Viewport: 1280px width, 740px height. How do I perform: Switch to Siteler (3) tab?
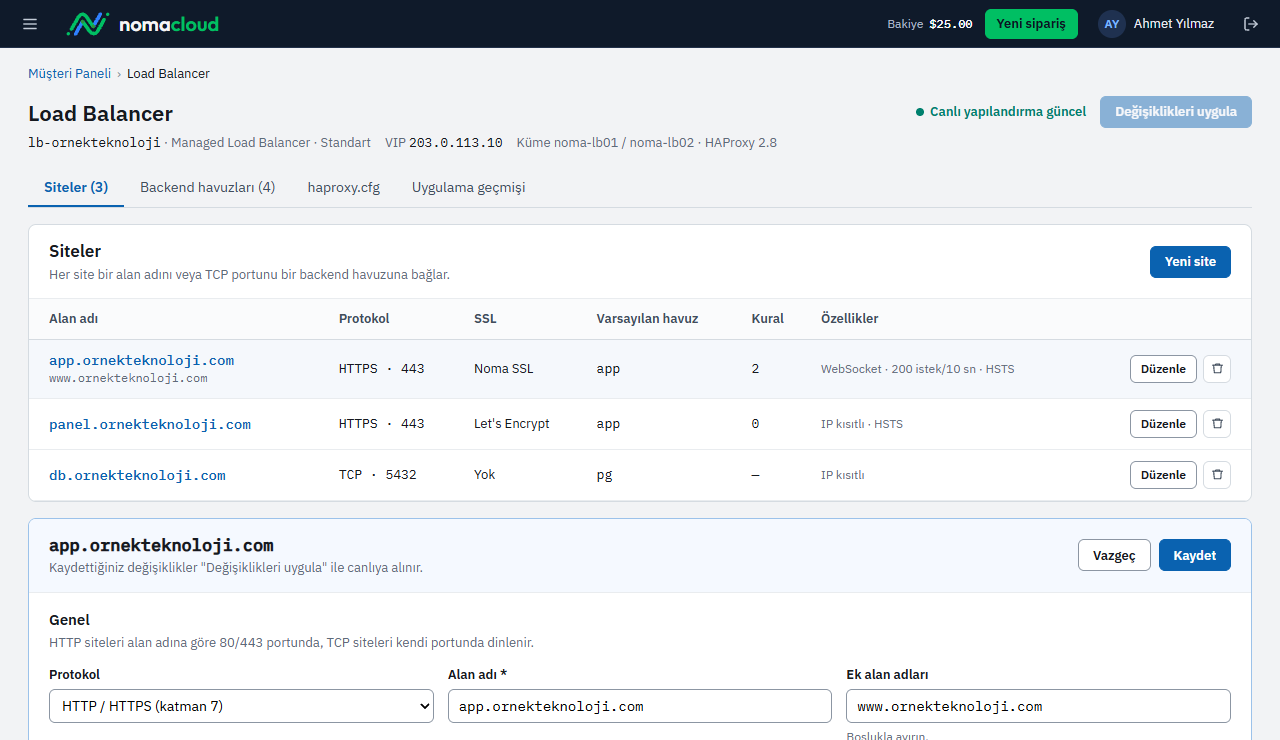[x=76, y=188]
